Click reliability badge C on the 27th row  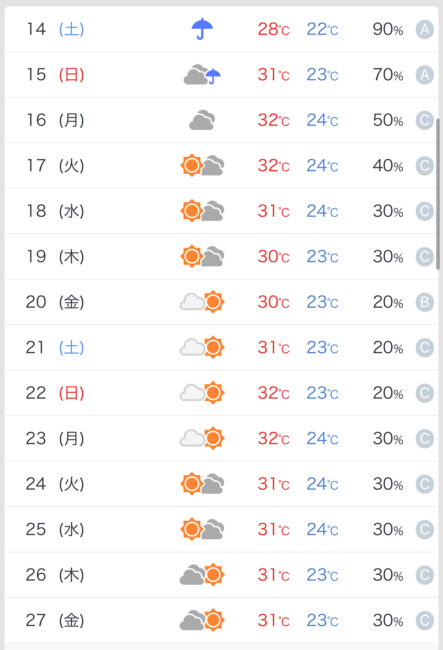tap(425, 621)
